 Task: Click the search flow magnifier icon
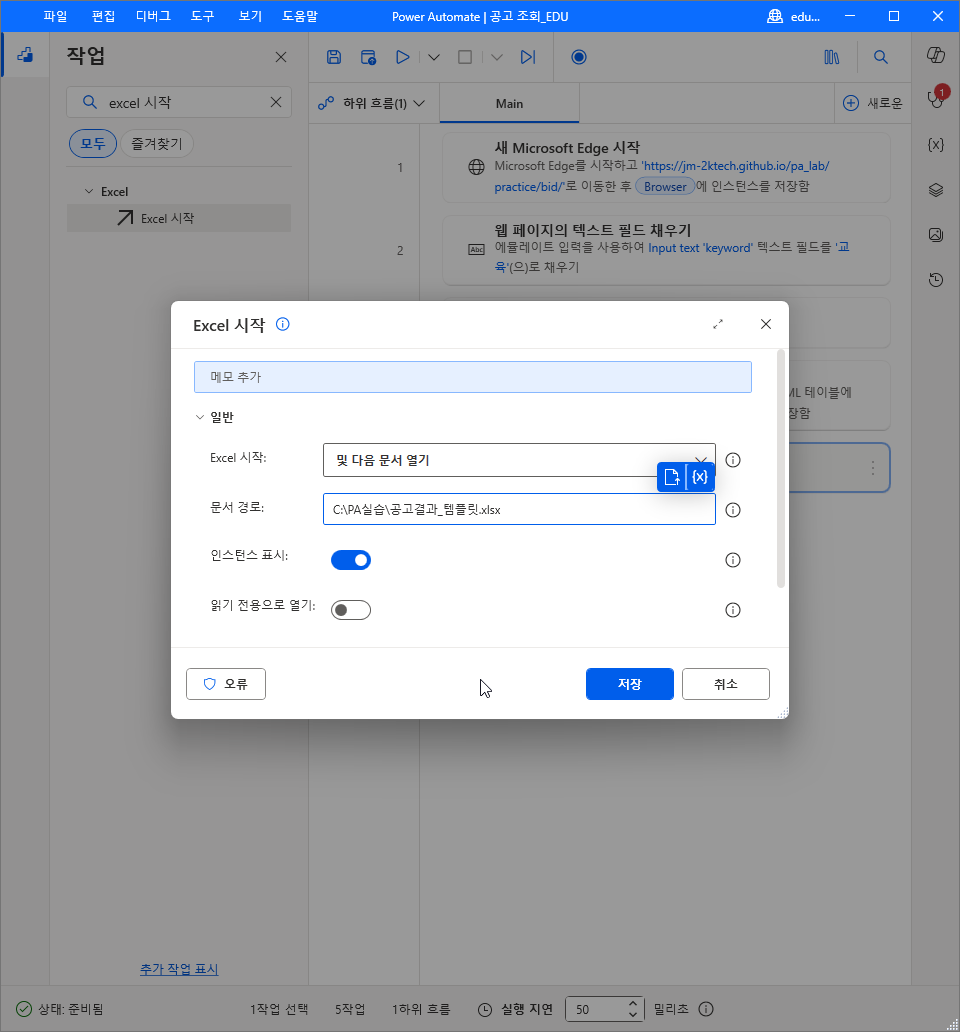coord(880,57)
